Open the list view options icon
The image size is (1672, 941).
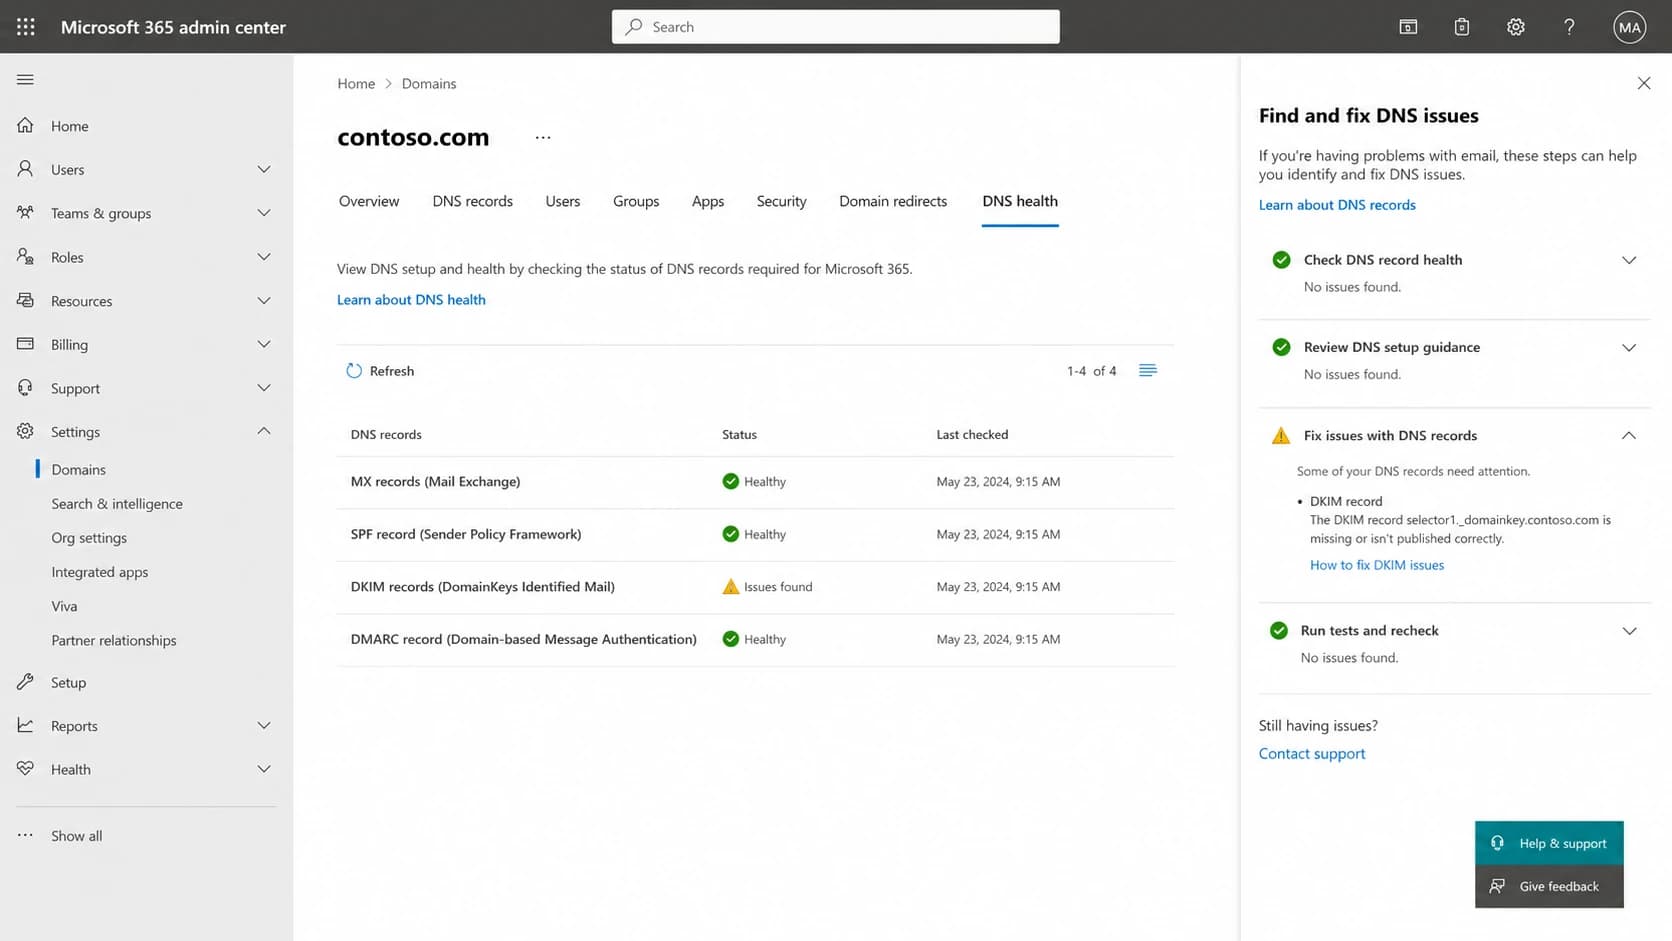pos(1148,371)
